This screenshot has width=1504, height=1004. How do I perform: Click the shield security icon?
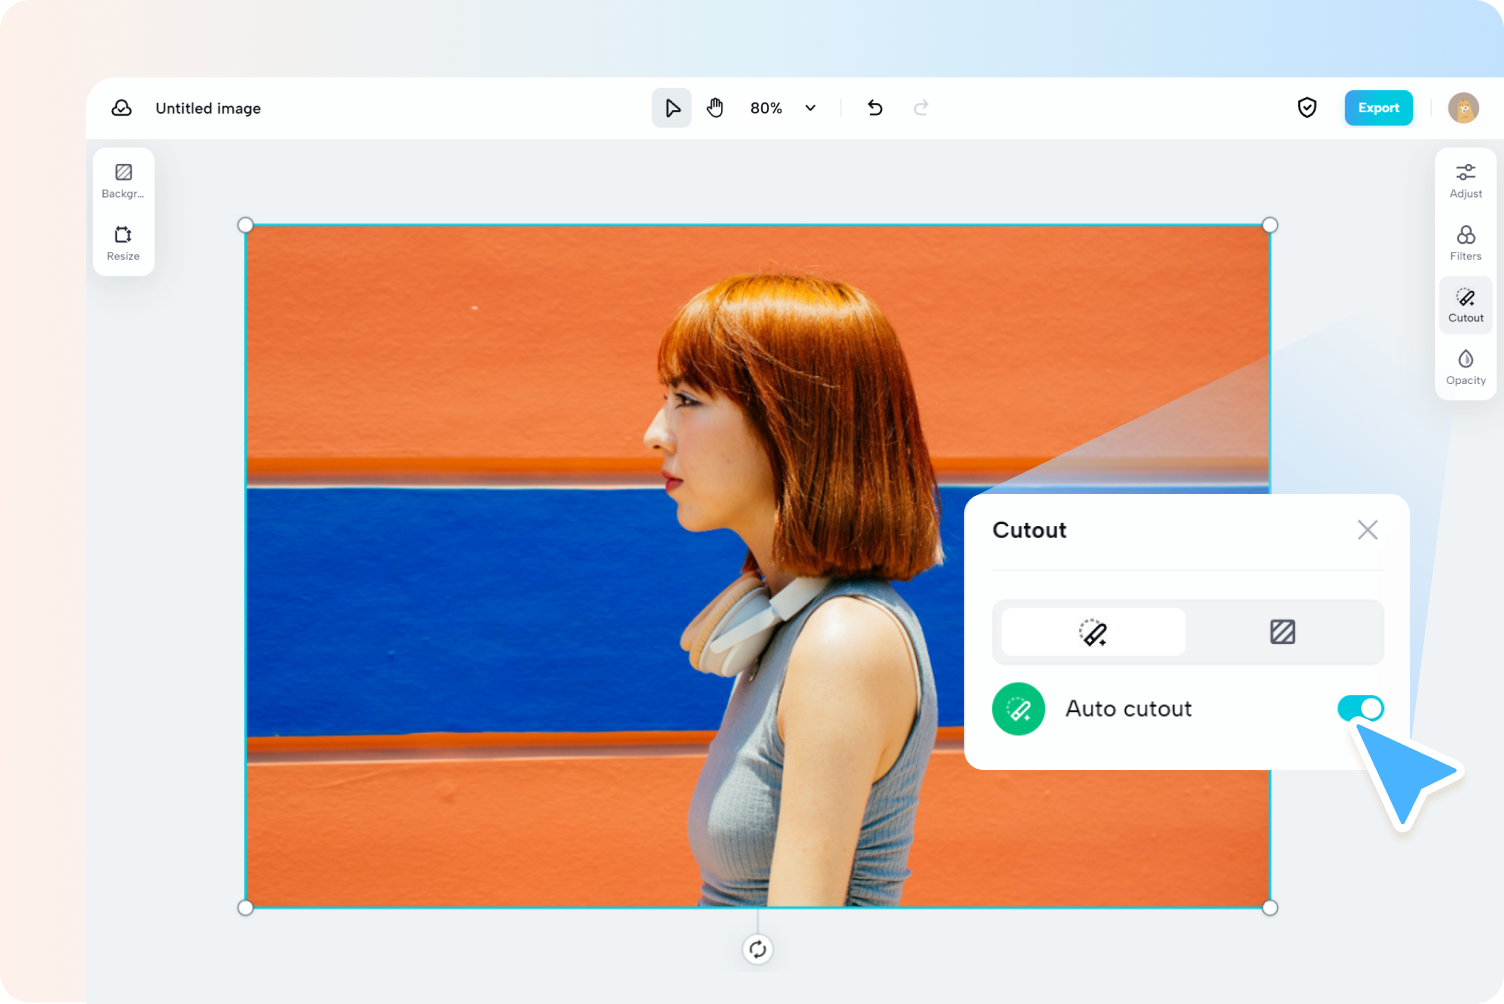[1307, 108]
